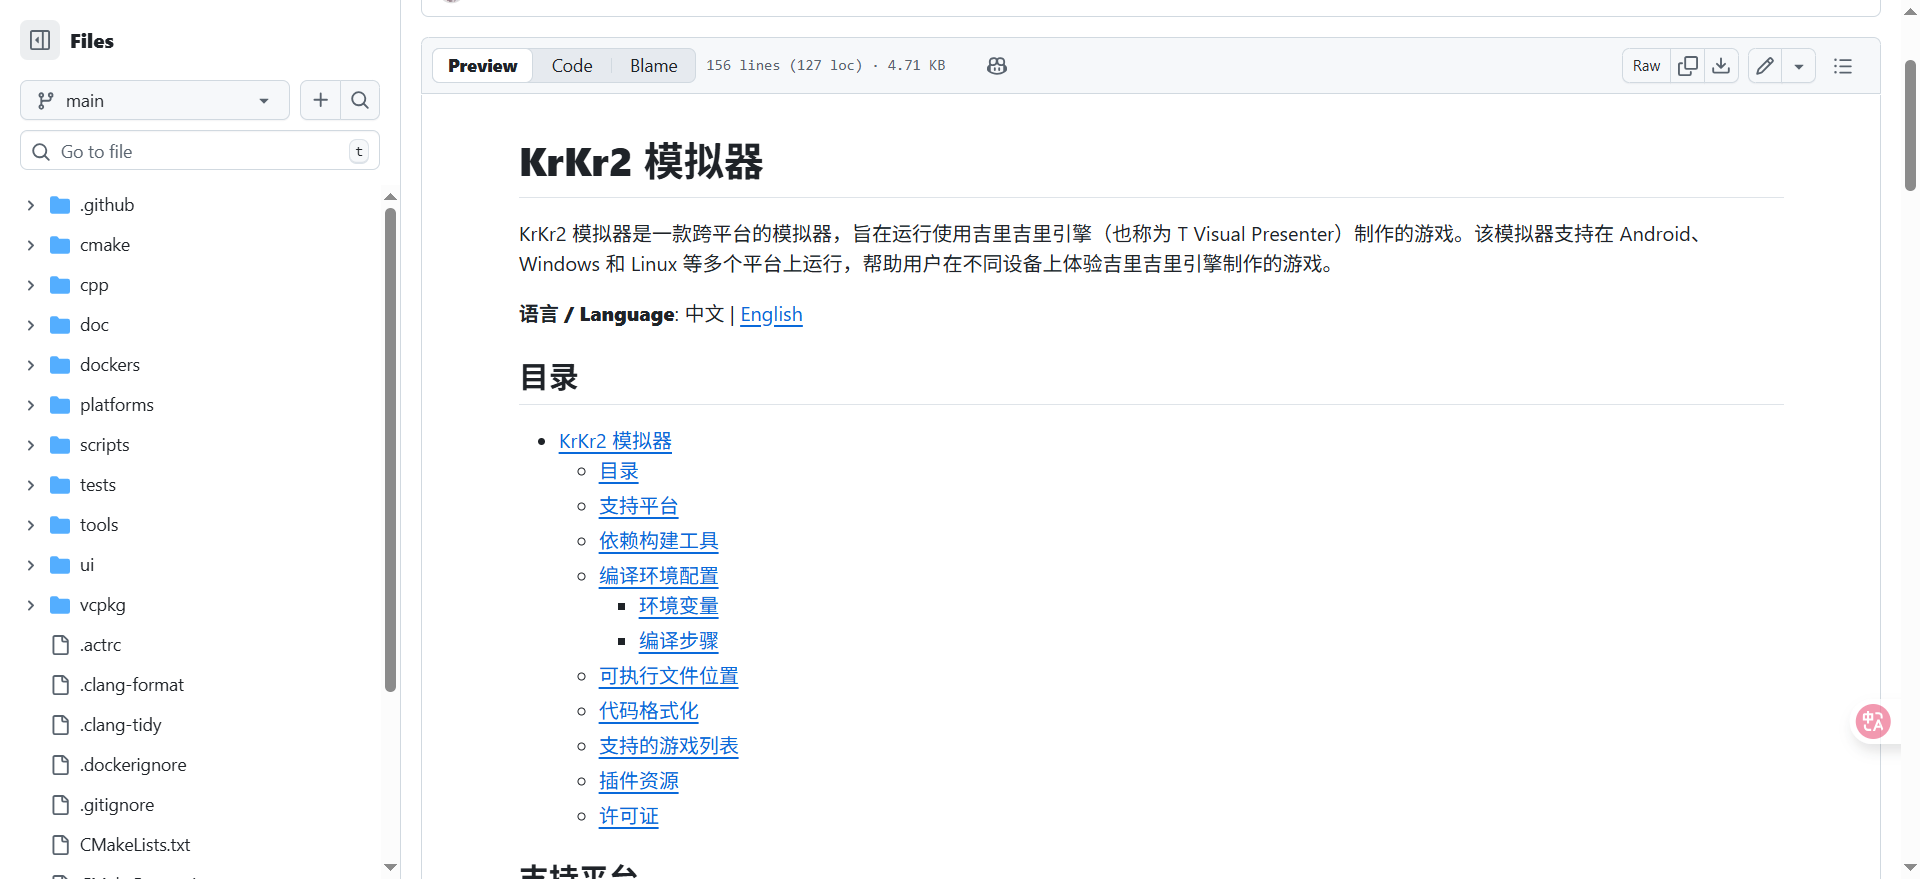Click the pencil edit file icon

pyautogui.click(x=1765, y=66)
